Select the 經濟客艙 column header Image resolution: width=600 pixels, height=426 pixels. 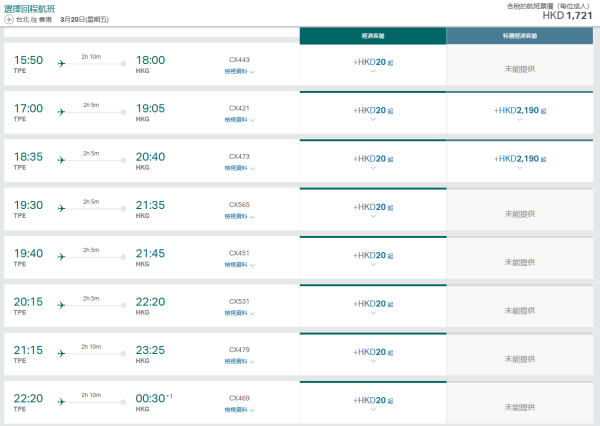372,35
